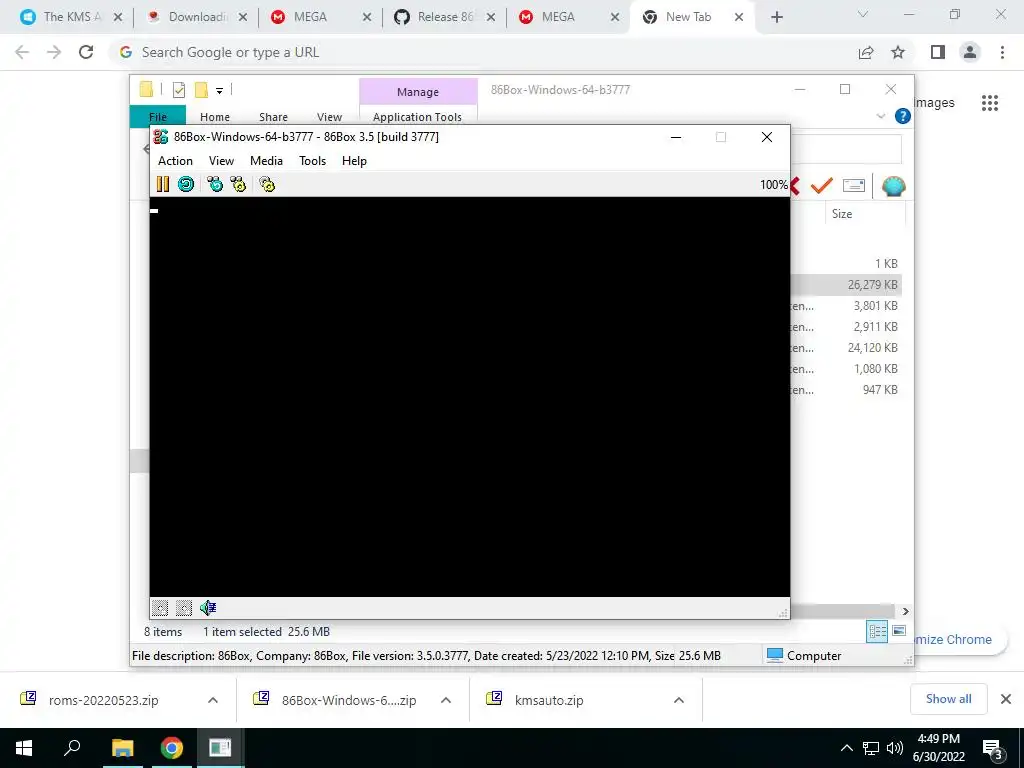Expand options for kmsauto.zip
The height and width of the screenshot is (768, 1024).
[679, 700]
